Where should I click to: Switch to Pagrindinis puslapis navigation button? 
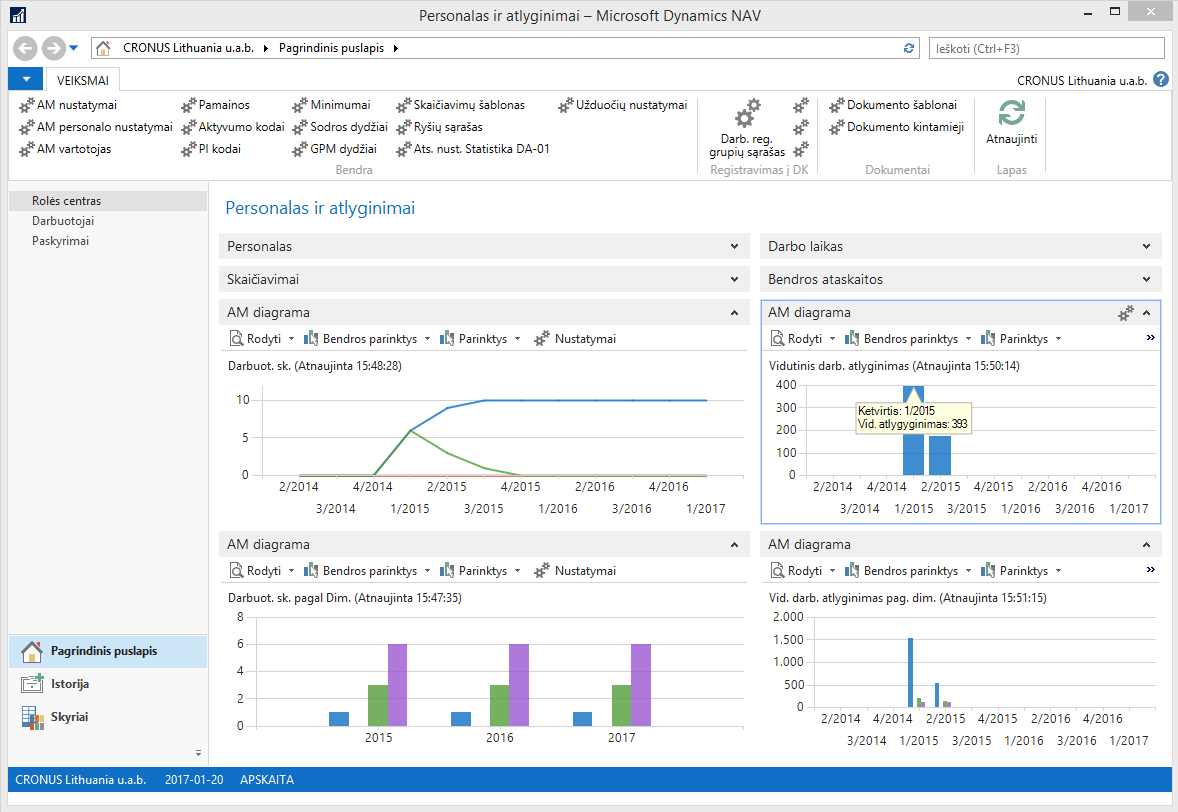pos(107,651)
